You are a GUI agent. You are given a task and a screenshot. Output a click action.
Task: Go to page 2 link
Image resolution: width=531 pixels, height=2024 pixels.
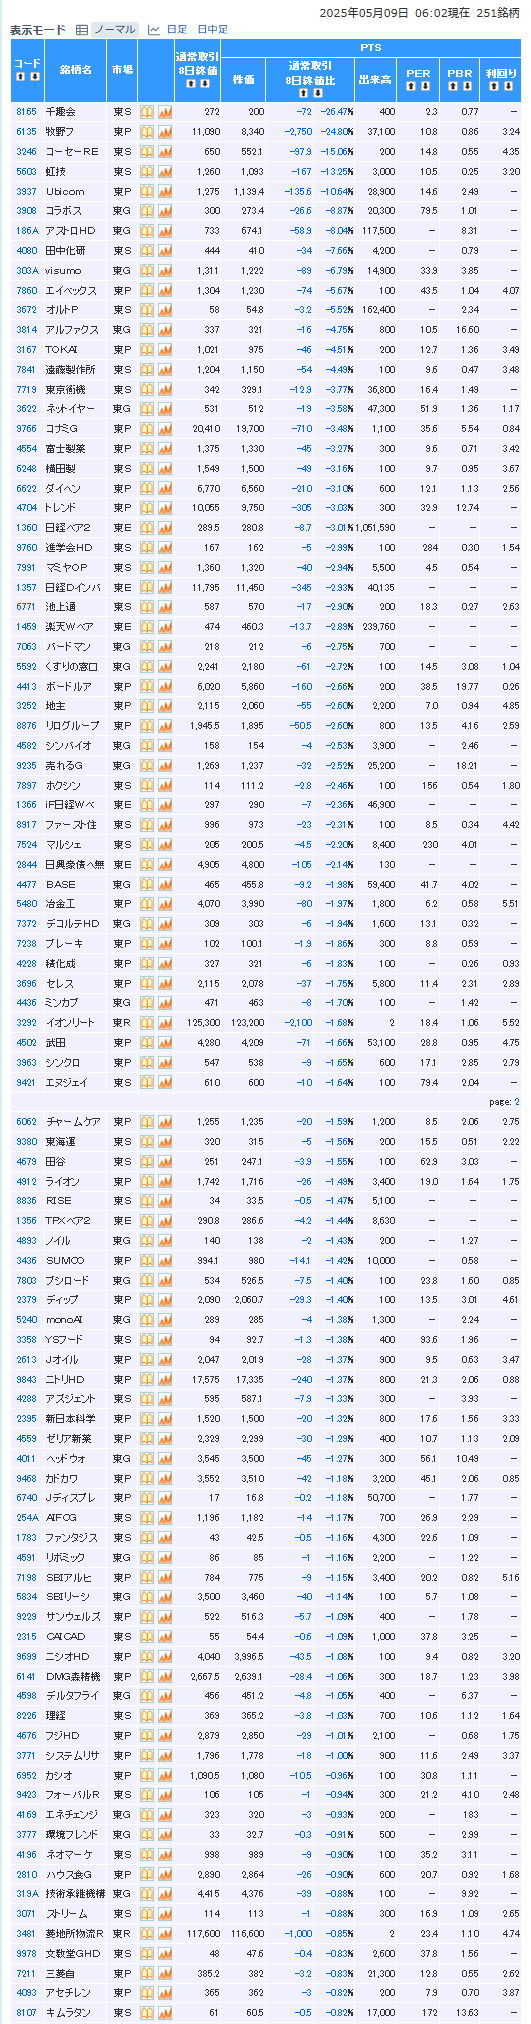click(517, 1101)
